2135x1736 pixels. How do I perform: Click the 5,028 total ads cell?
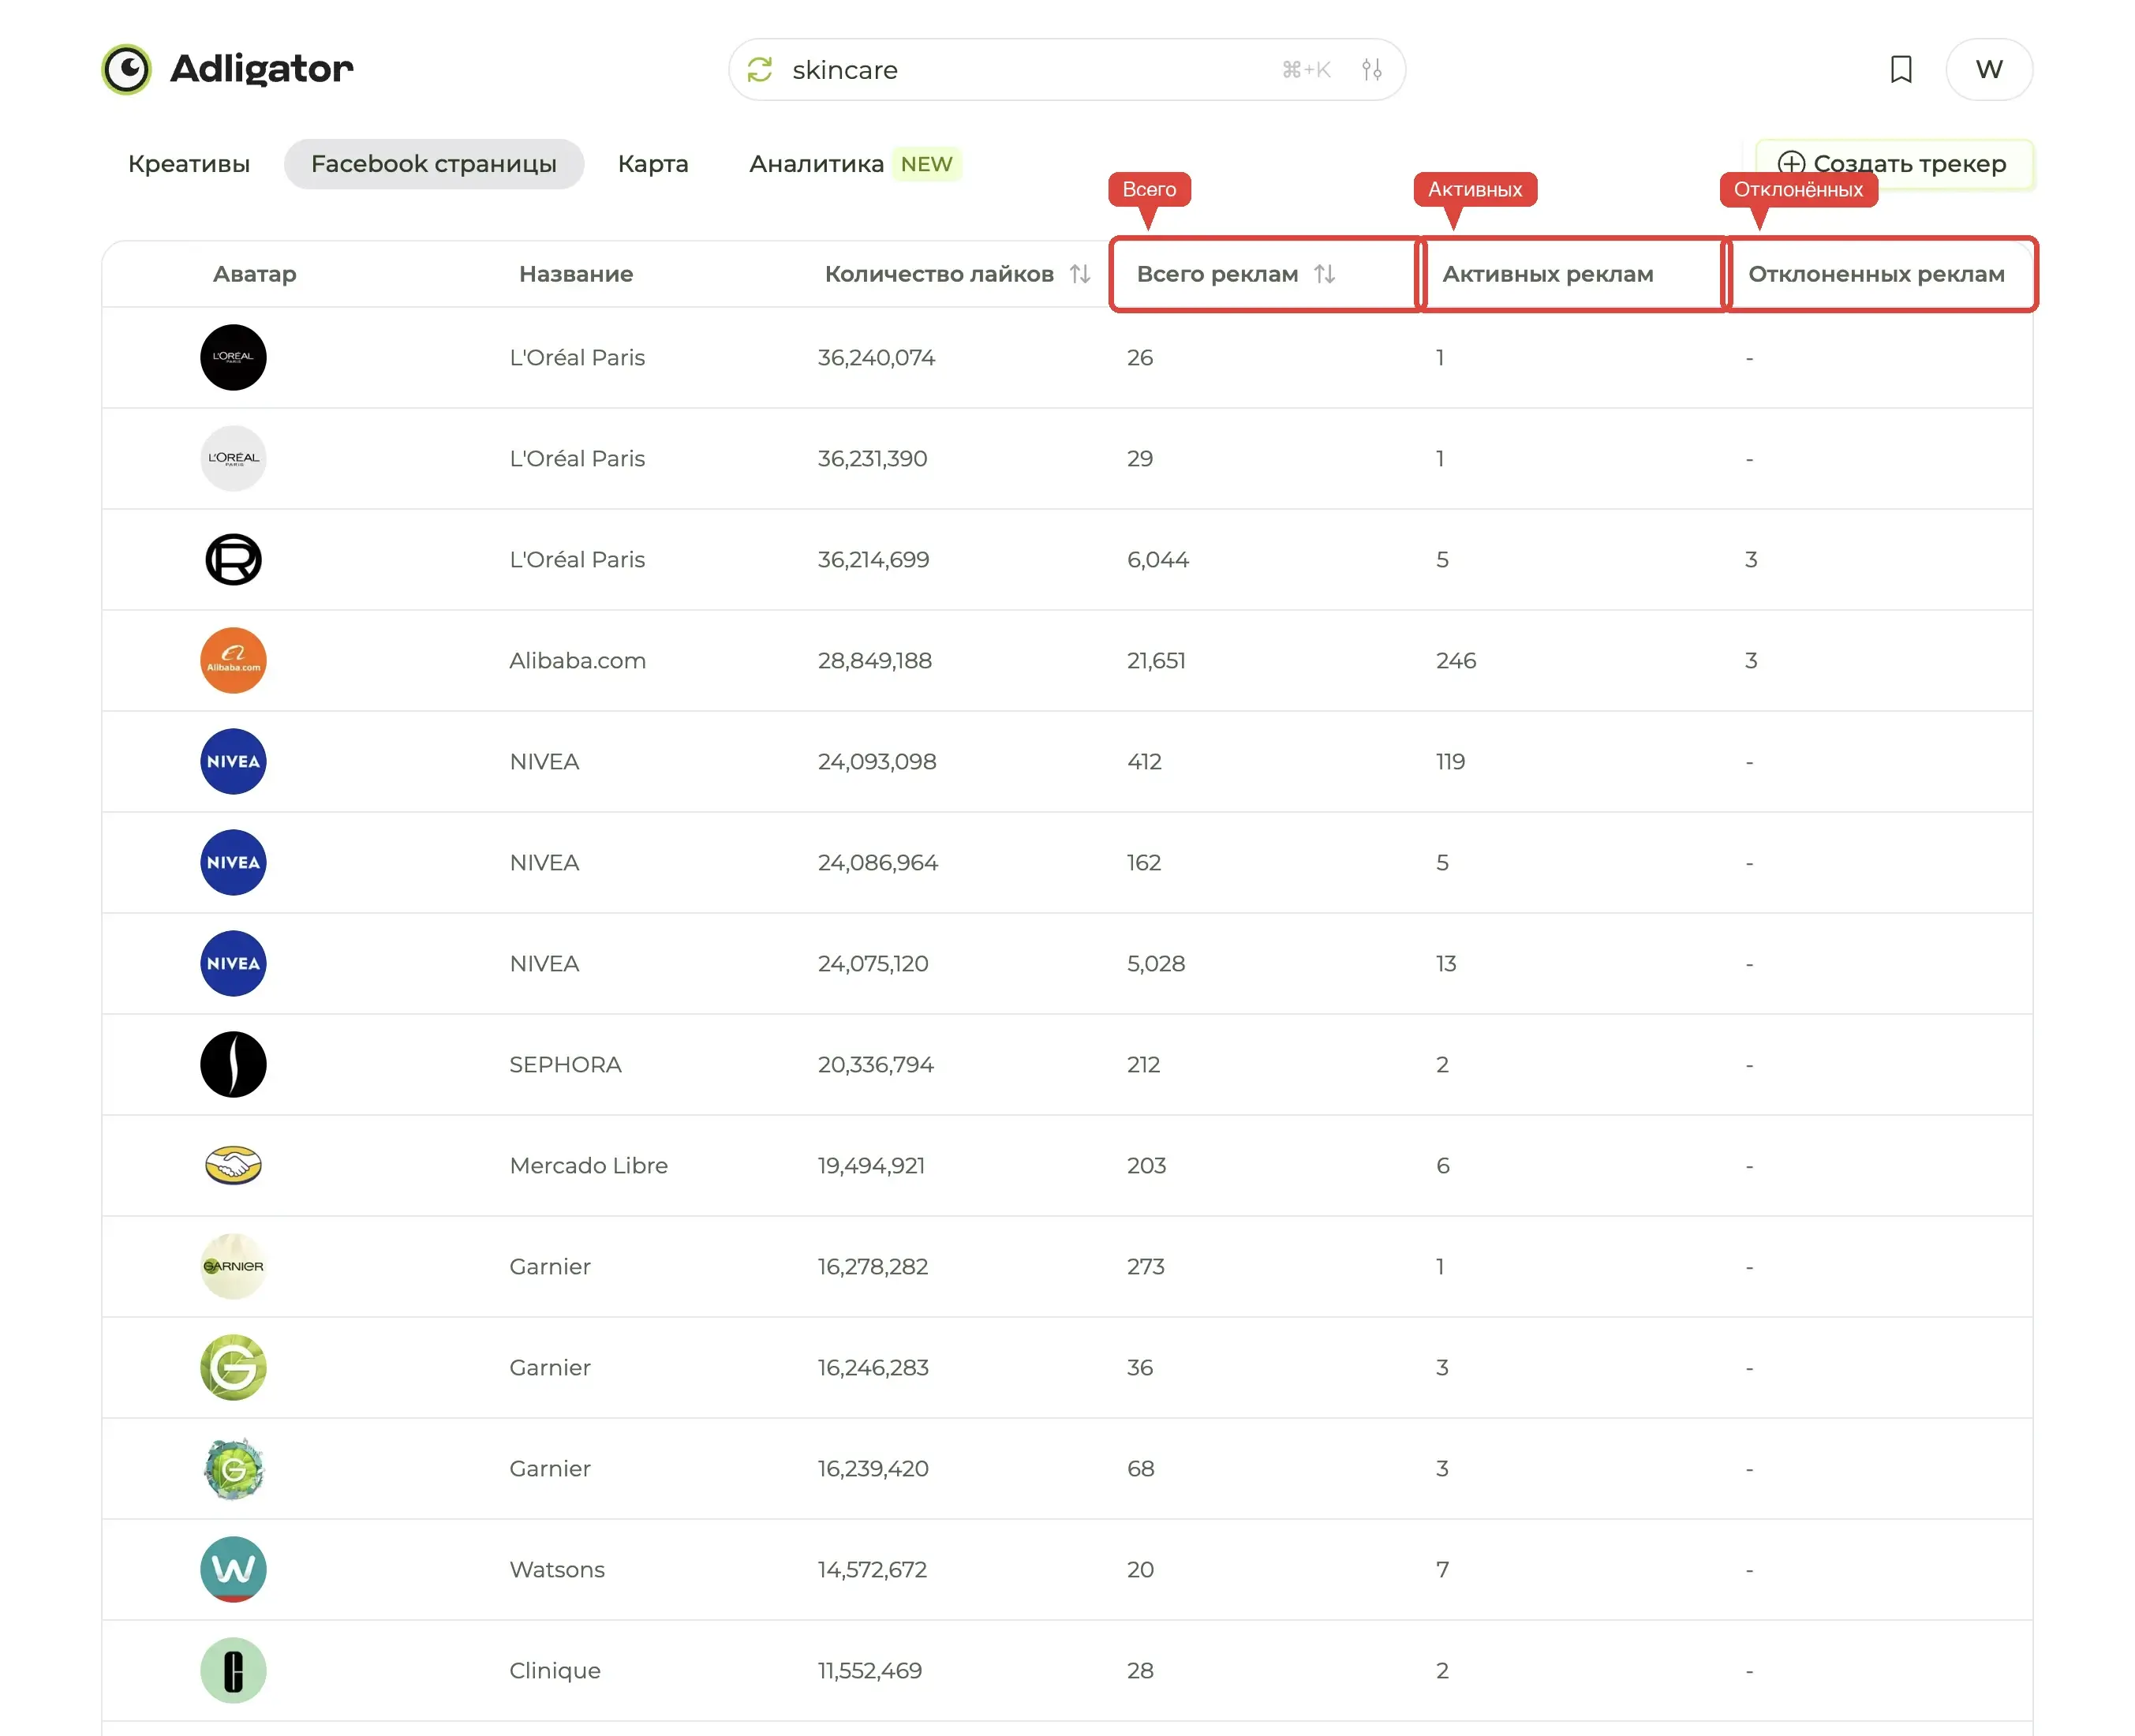click(1156, 963)
